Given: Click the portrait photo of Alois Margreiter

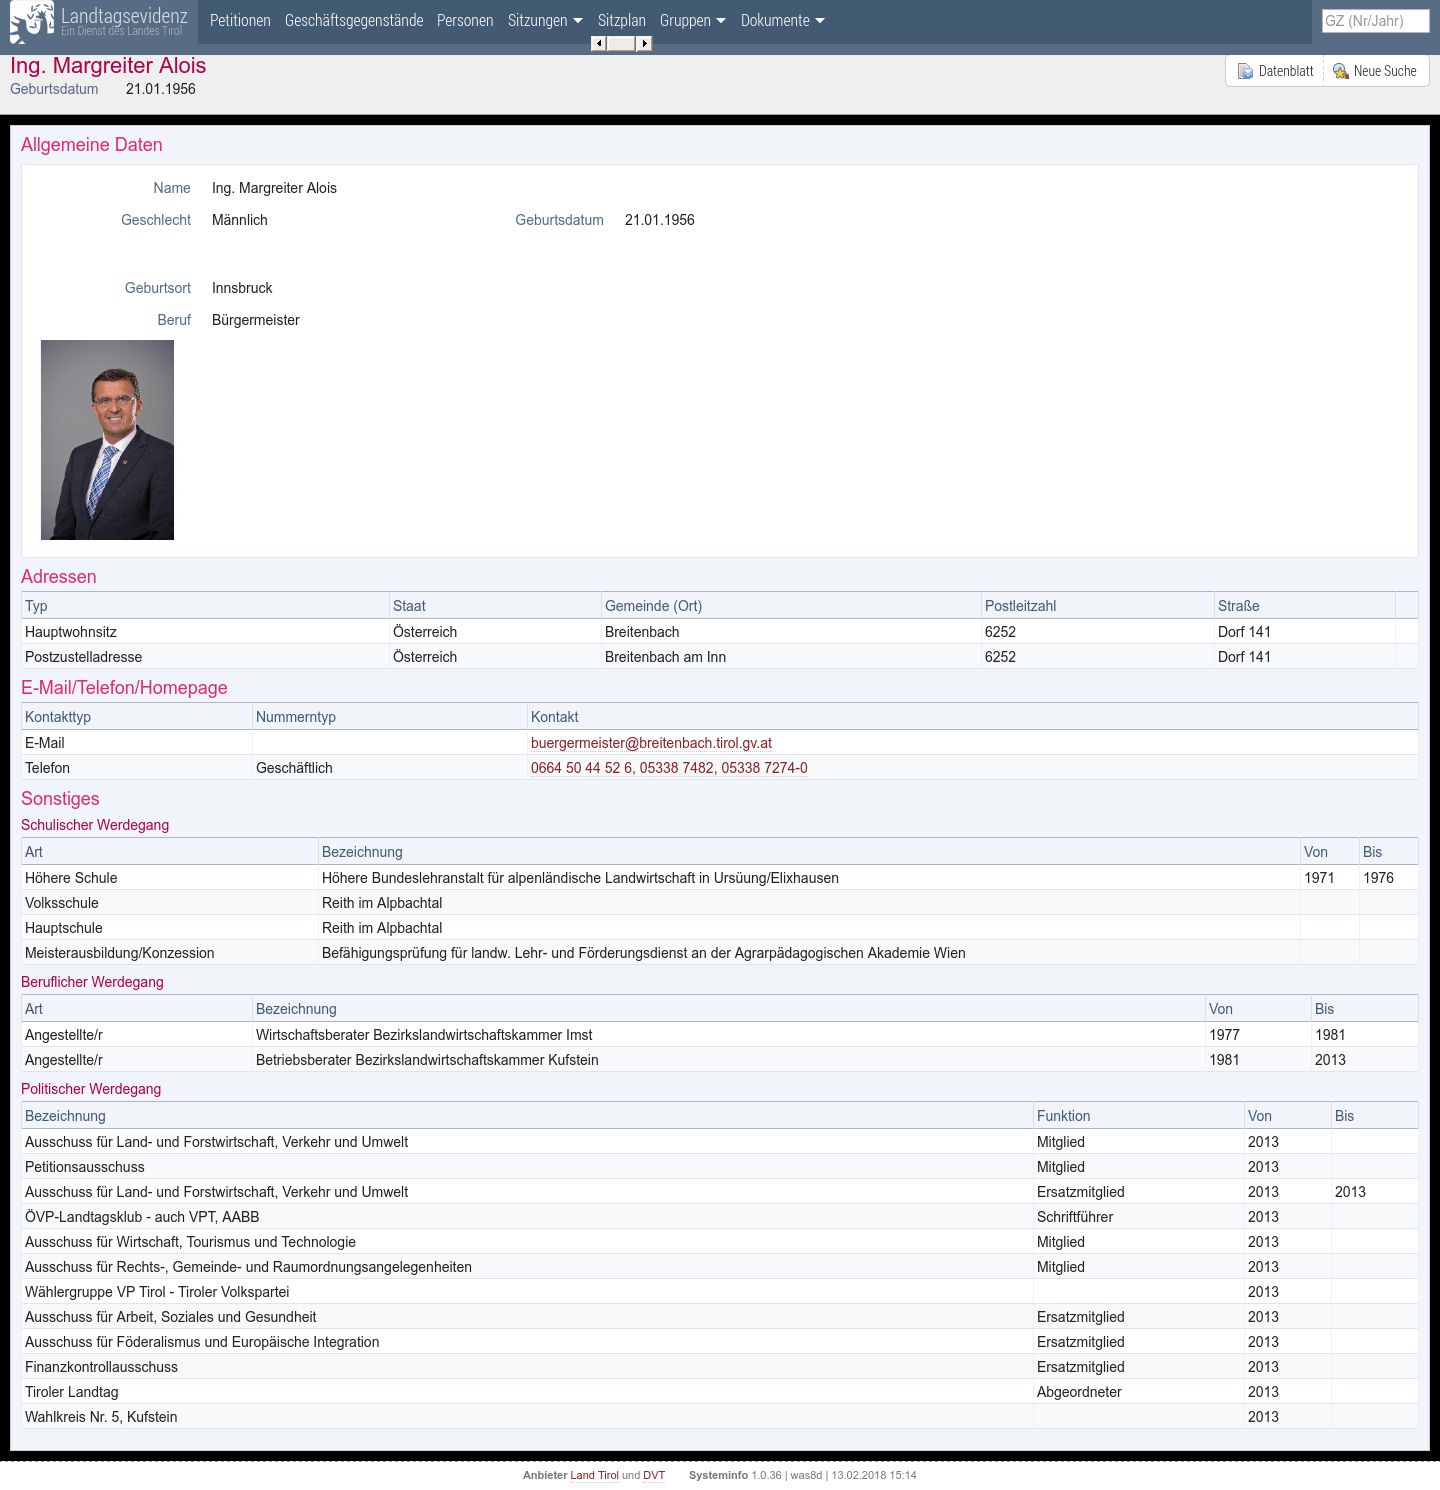Looking at the screenshot, I should (x=107, y=440).
